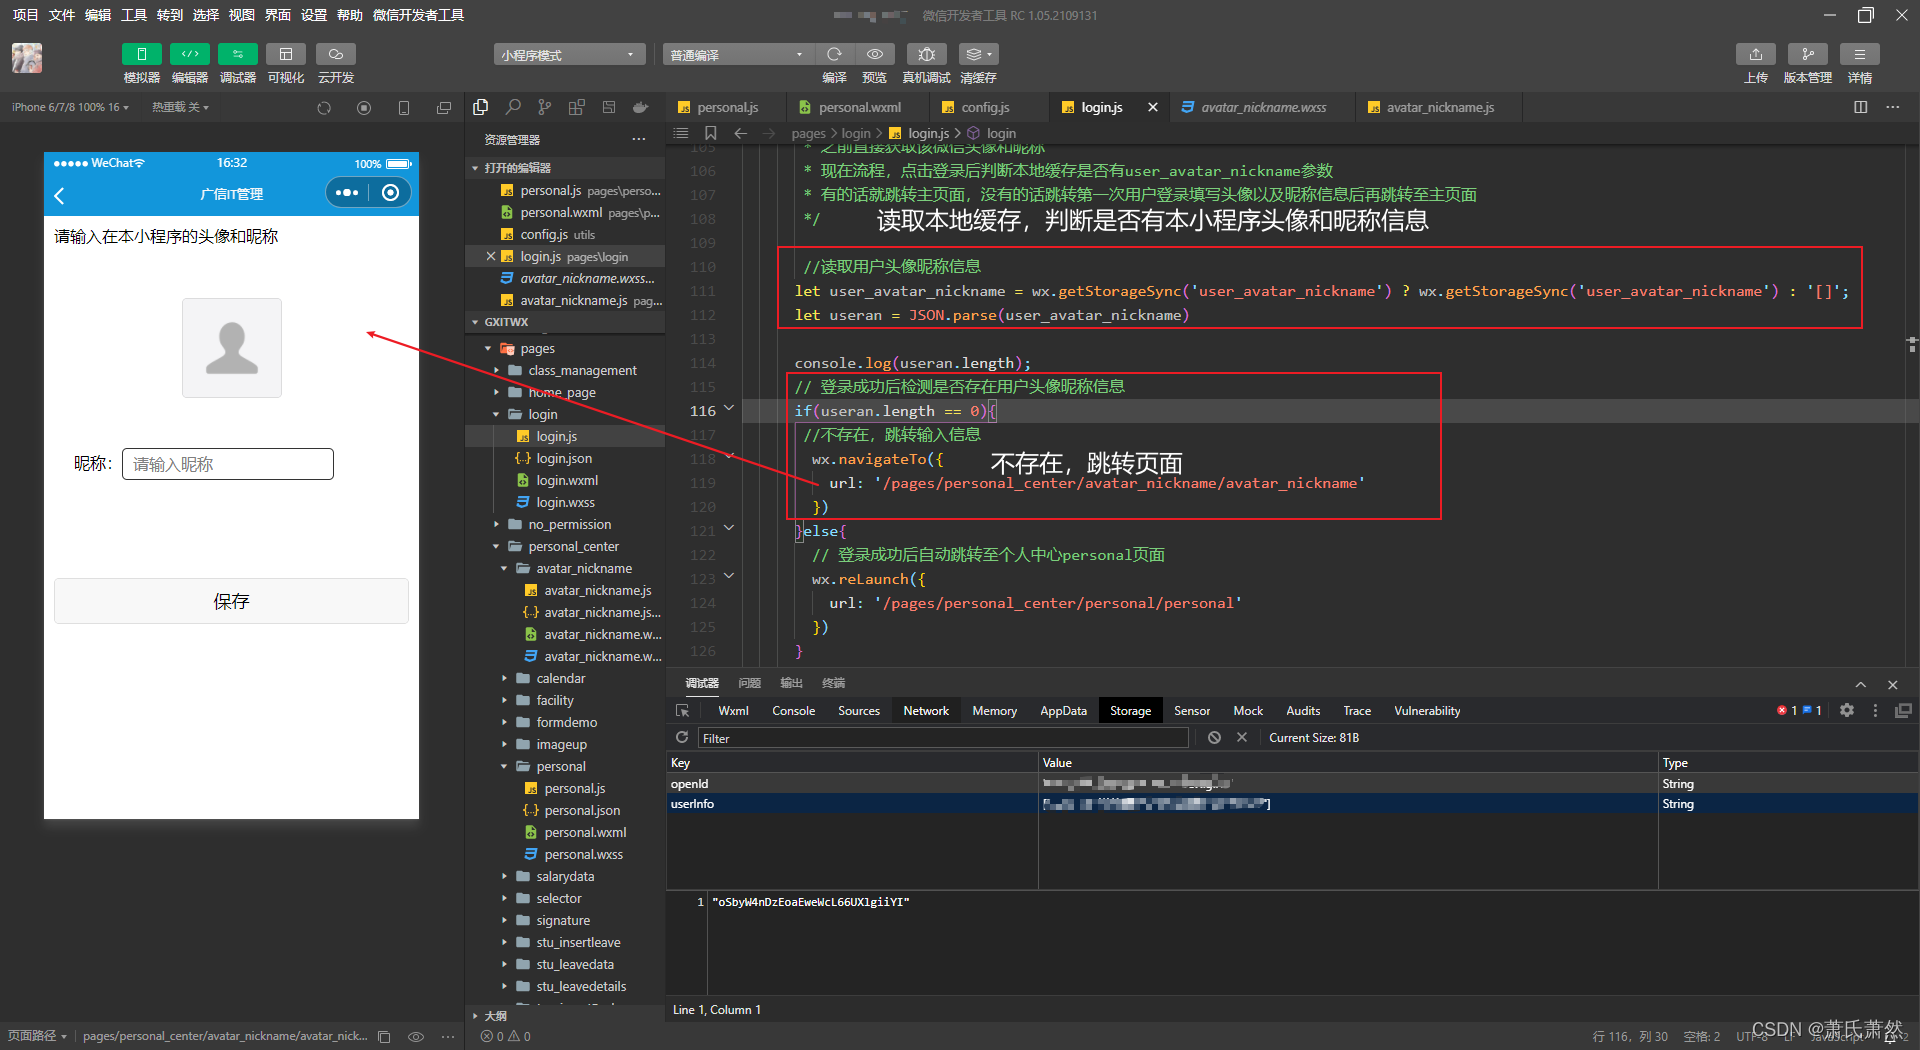
Task: Open the extensions icon in sidebar
Action: tap(577, 107)
